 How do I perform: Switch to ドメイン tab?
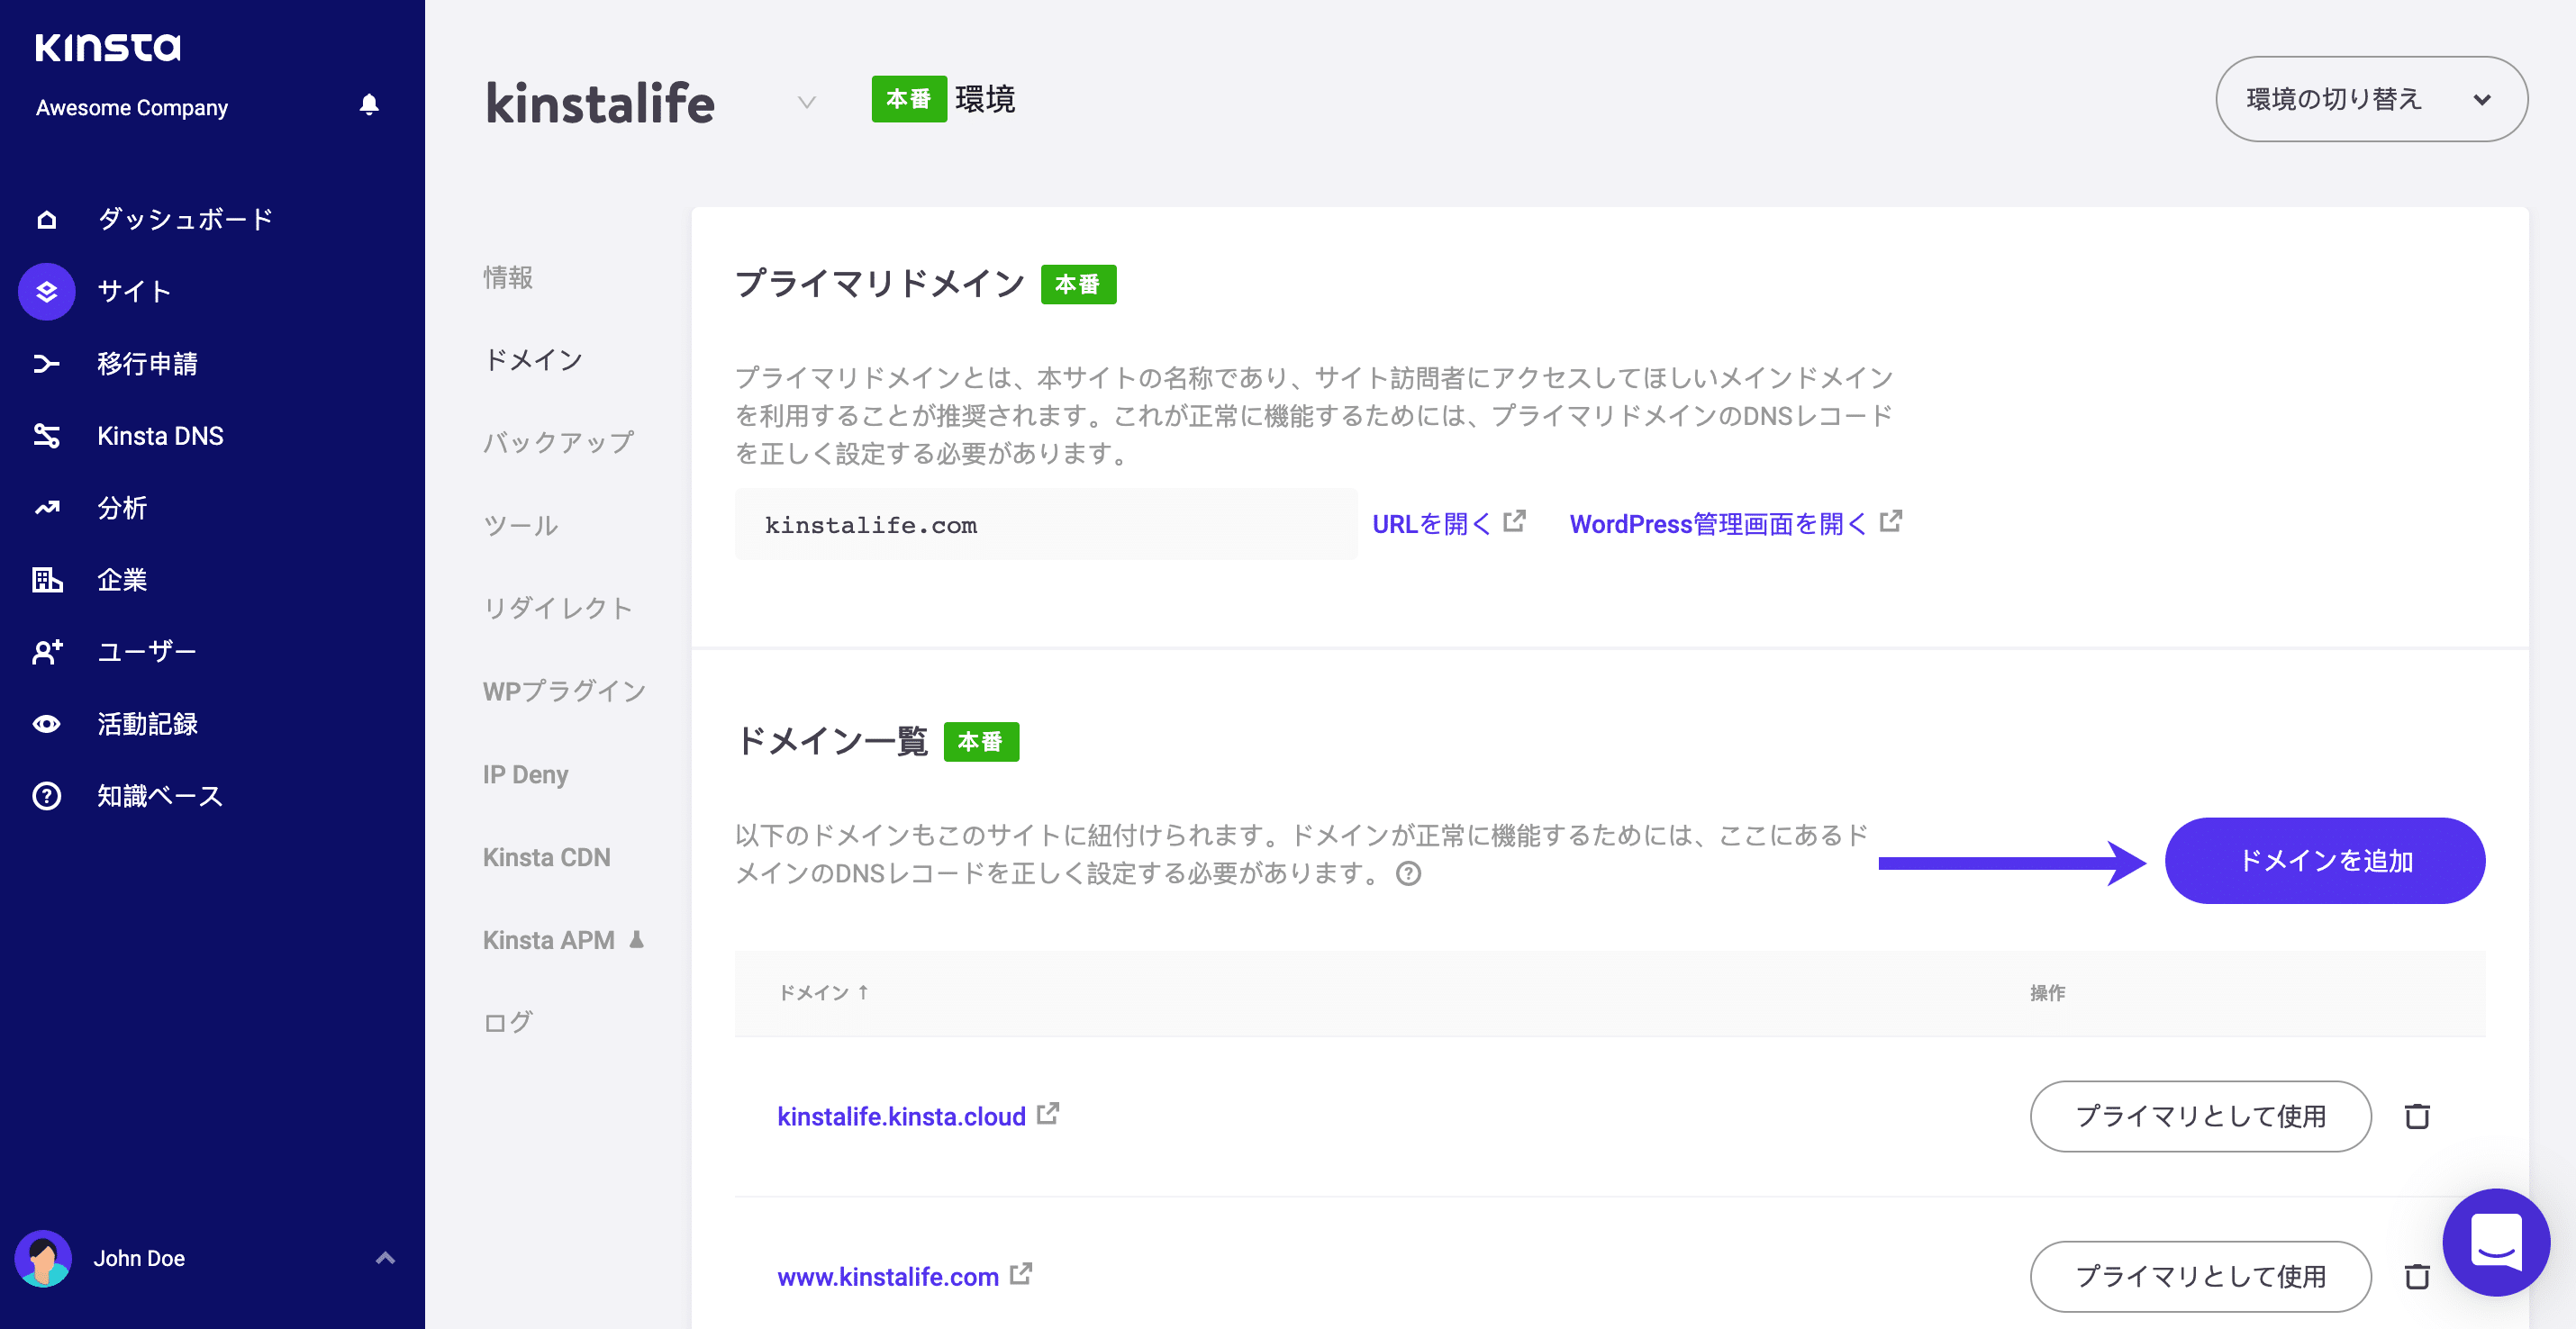(533, 360)
